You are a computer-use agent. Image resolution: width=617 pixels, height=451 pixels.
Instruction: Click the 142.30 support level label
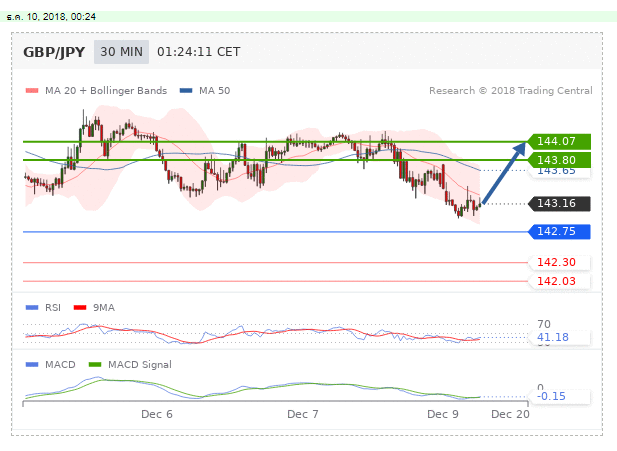tap(556, 263)
